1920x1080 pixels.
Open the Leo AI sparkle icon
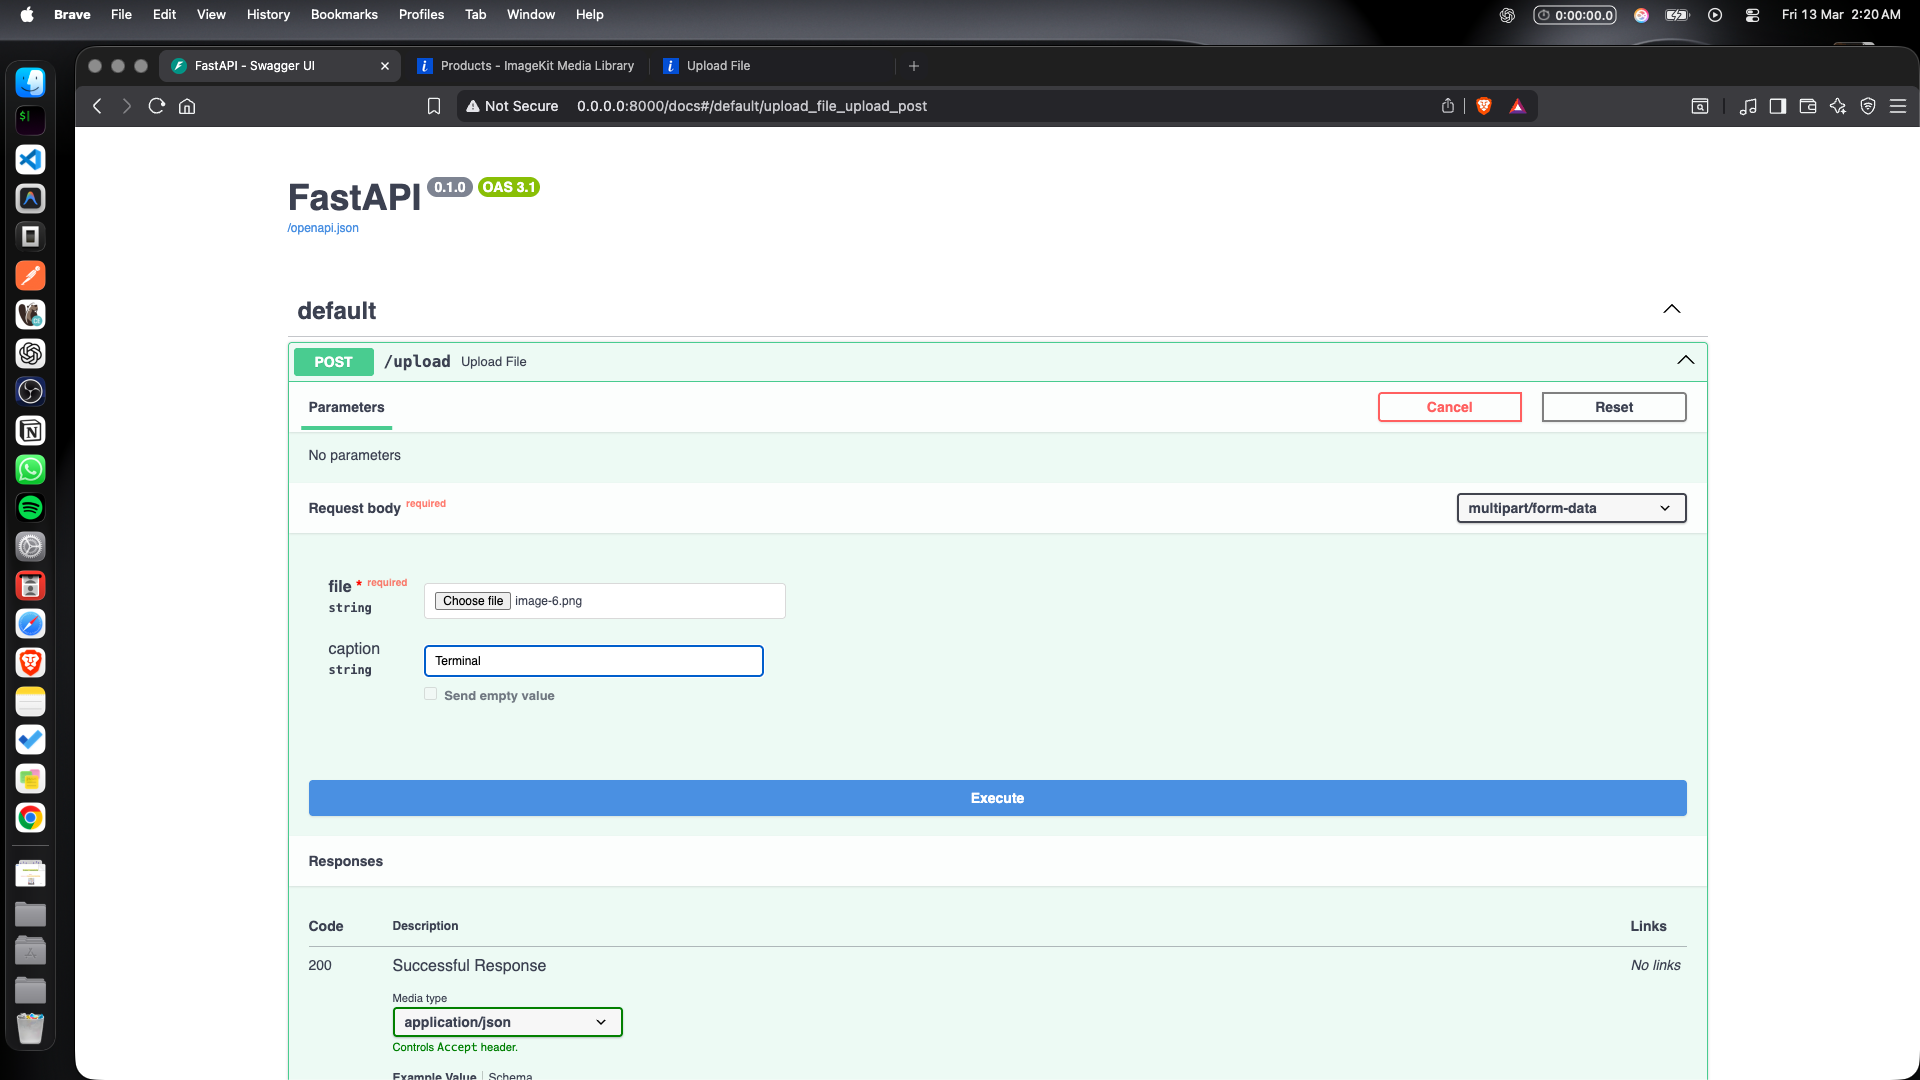coord(1838,106)
